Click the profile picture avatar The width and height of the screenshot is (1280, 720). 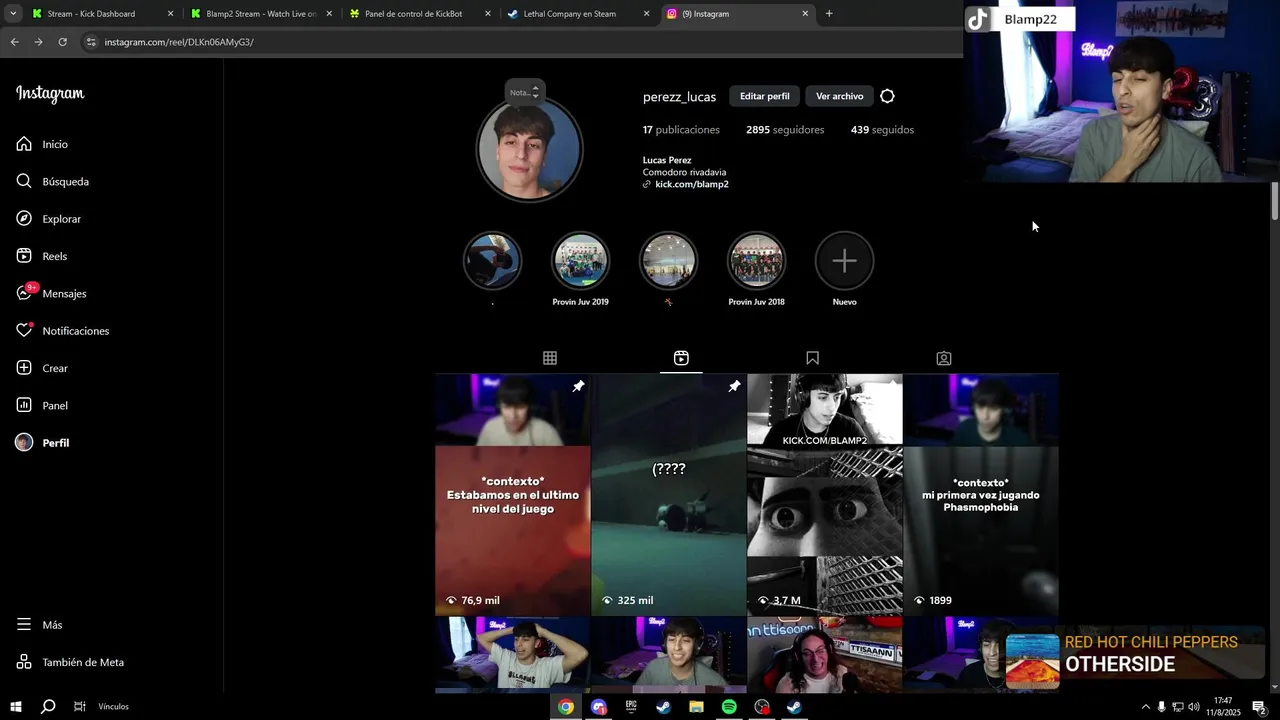coord(529,149)
